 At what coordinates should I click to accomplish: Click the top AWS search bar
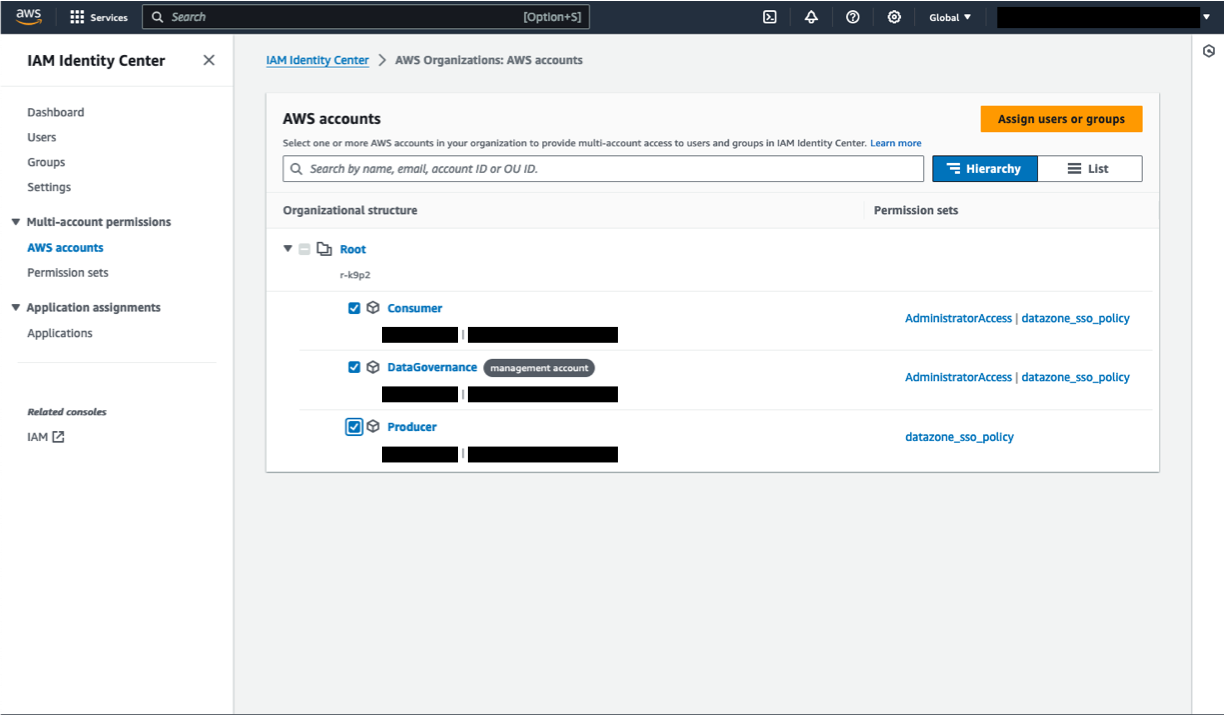[x=366, y=17]
